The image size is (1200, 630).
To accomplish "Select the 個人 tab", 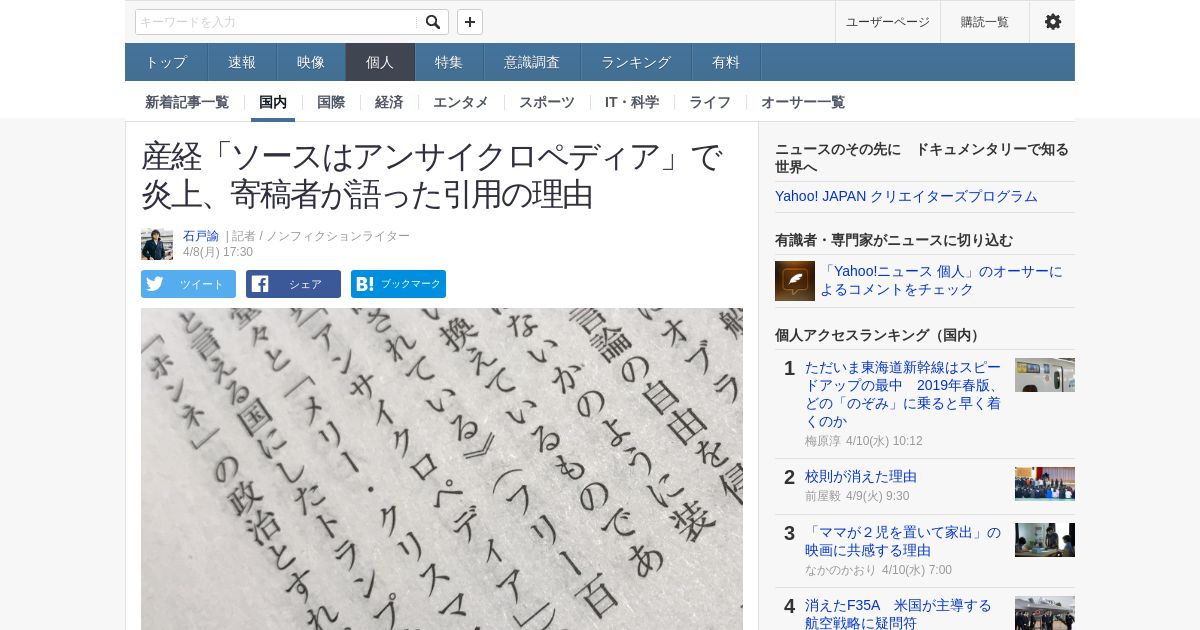I will pyautogui.click(x=380, y=62).
